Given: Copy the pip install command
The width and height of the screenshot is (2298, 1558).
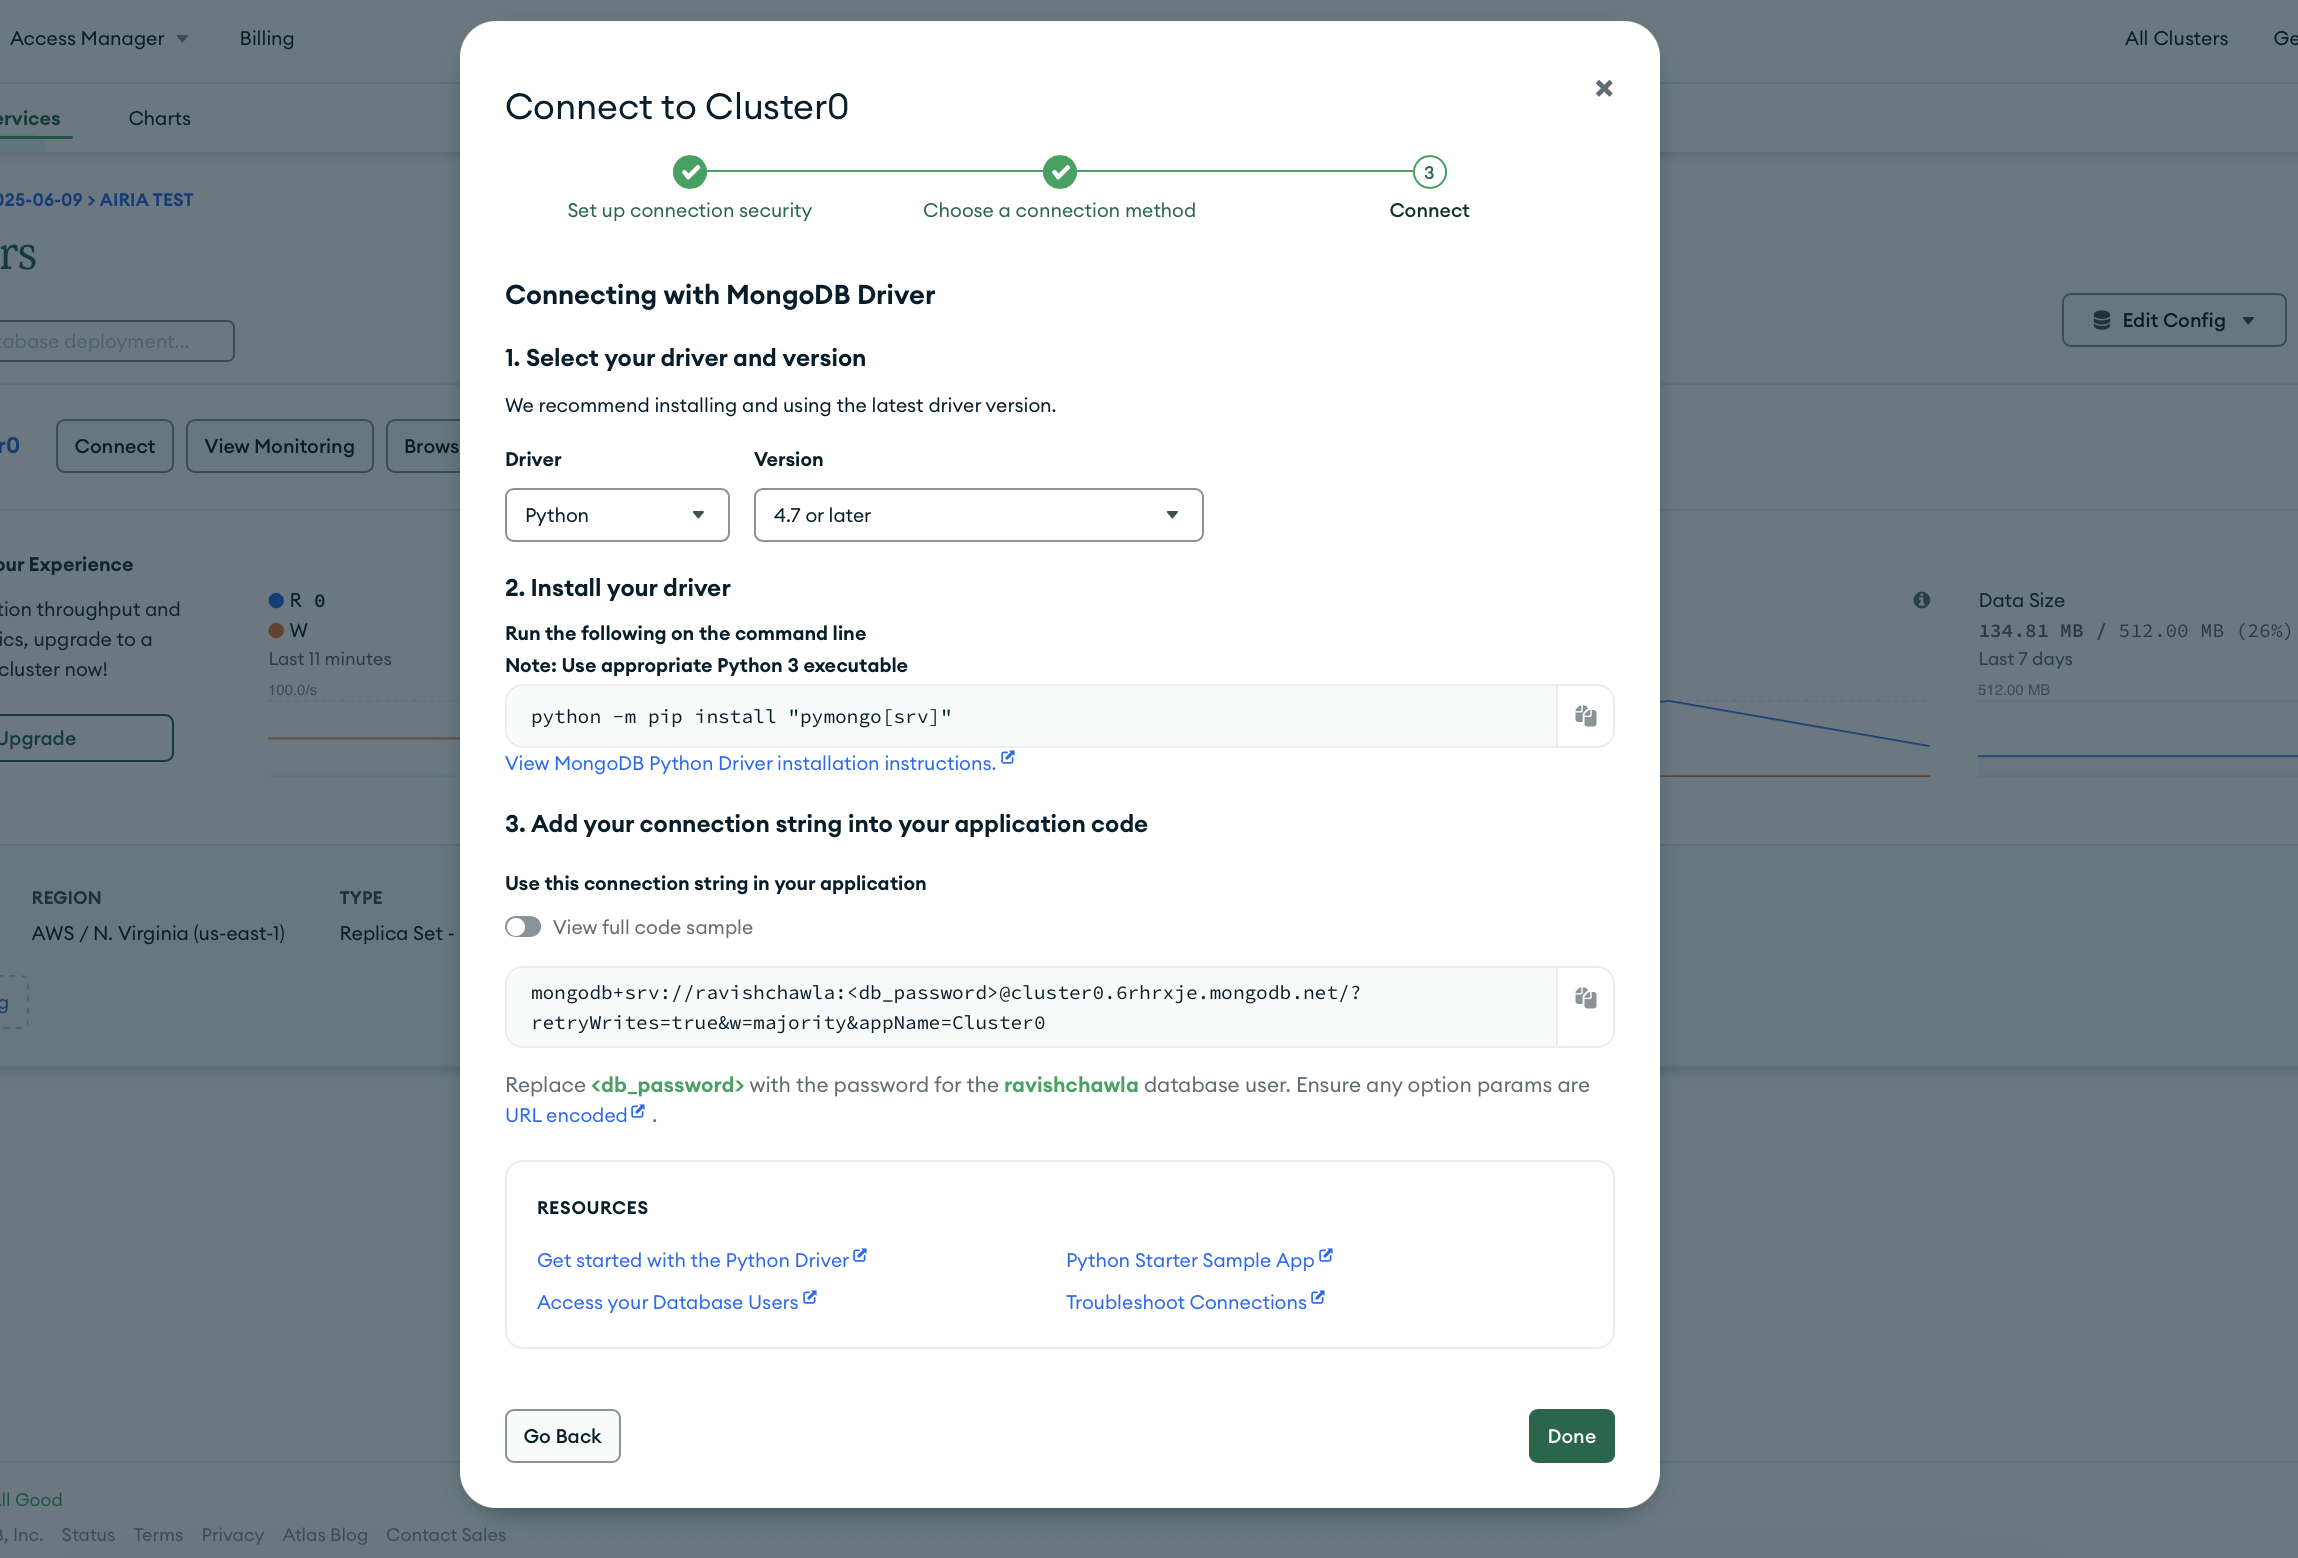Looking at the screenshot, I should pyautogui.click(x=1586, y=716).
